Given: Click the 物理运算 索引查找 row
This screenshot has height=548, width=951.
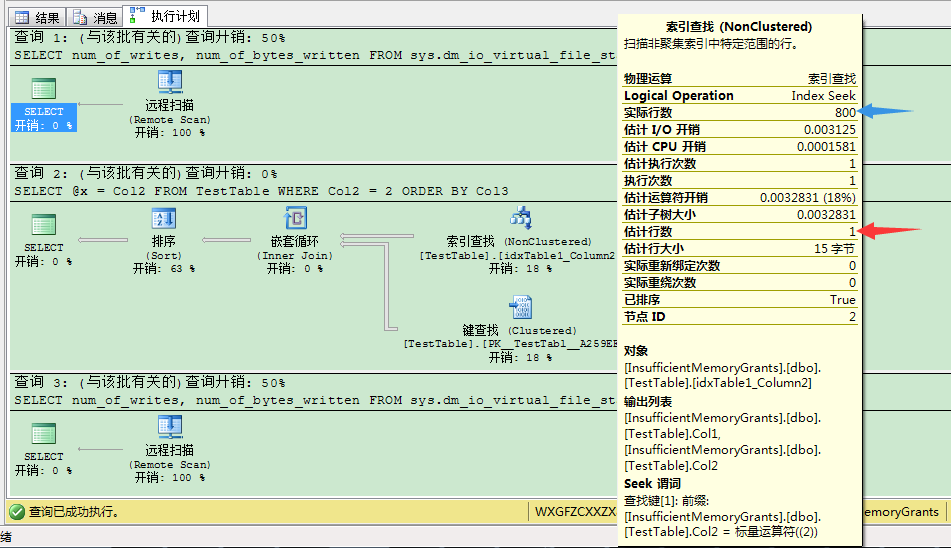Looking at the screenshot, I should coord(740,79).
